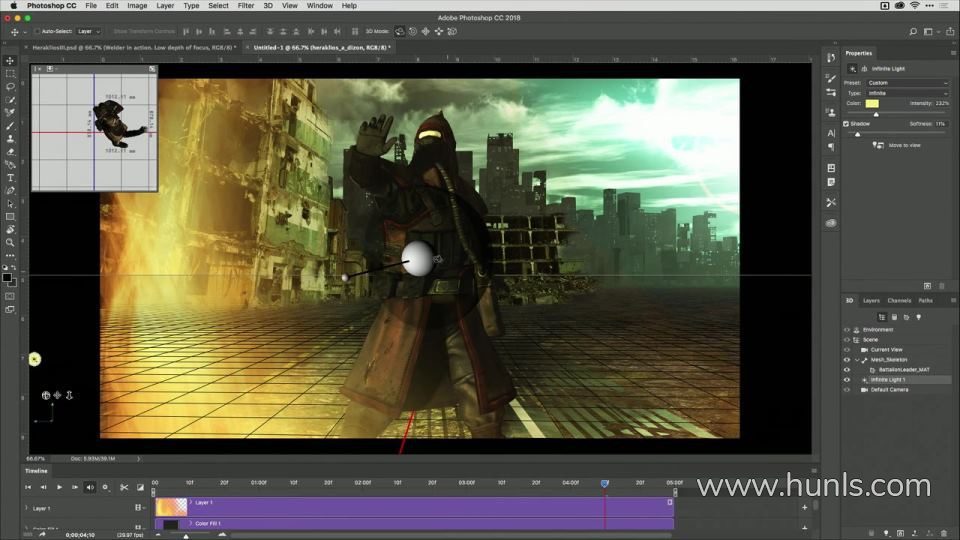This screenshot has height=540, width=960.
Task: Click the Render button in Properties panel
Action: point(928,286)
